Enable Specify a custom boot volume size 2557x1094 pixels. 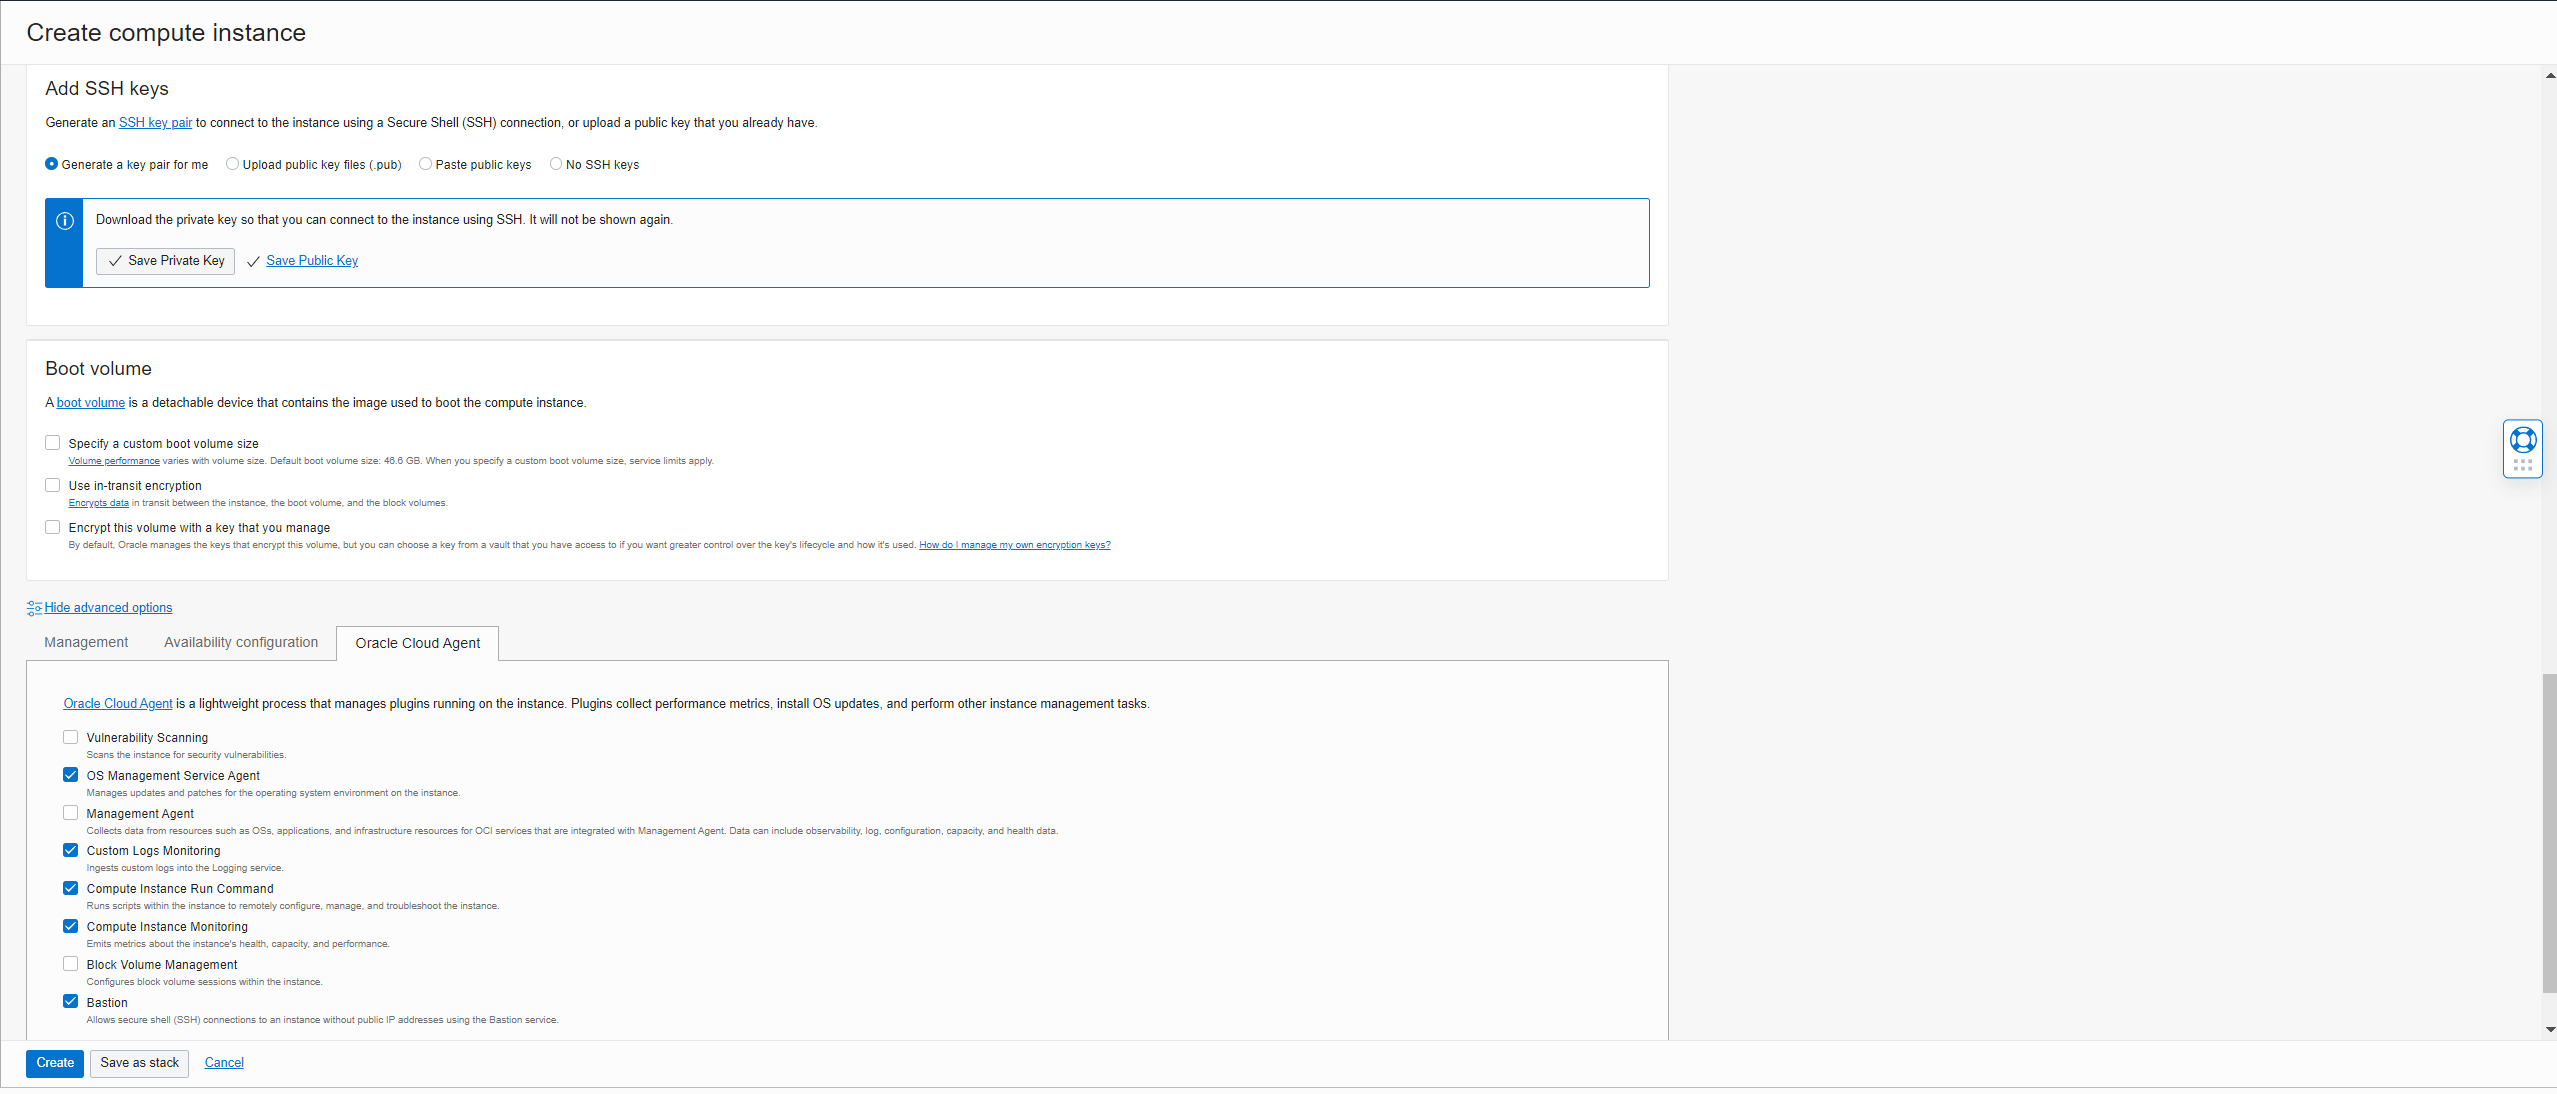52,441
